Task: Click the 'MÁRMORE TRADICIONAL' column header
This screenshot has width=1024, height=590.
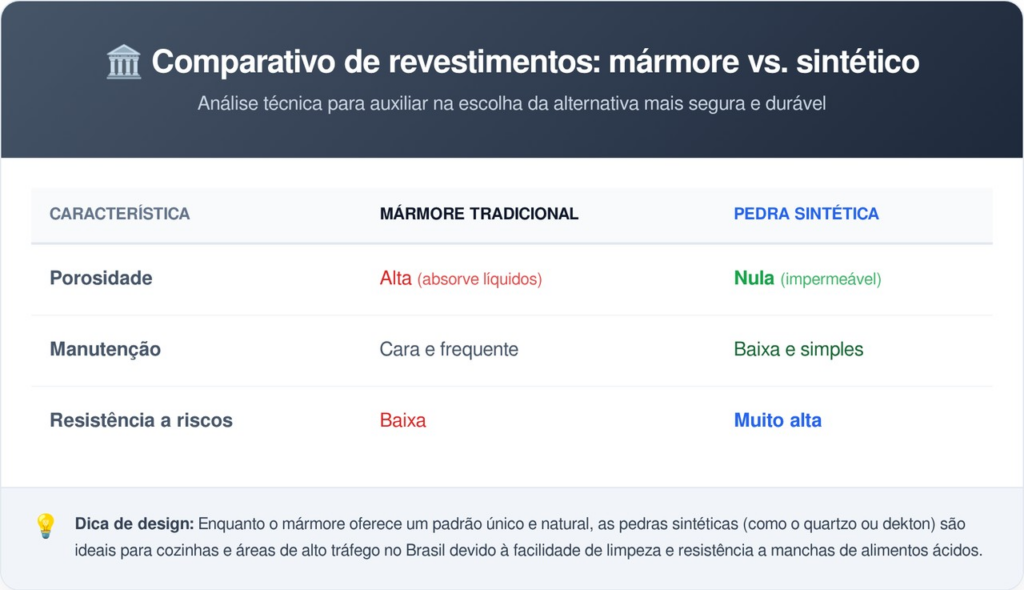Action: point(479,214)
